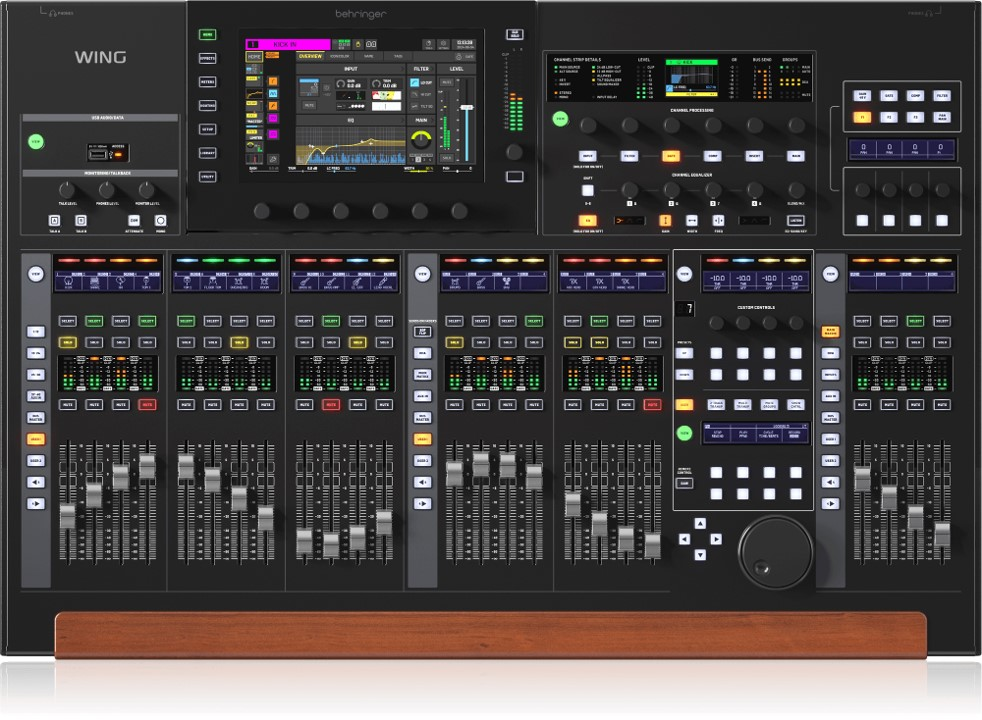Toggle SHIFT in the Channel Equalizer section
This screenshot has height=720, width=982.
click(x=588, y=191)
